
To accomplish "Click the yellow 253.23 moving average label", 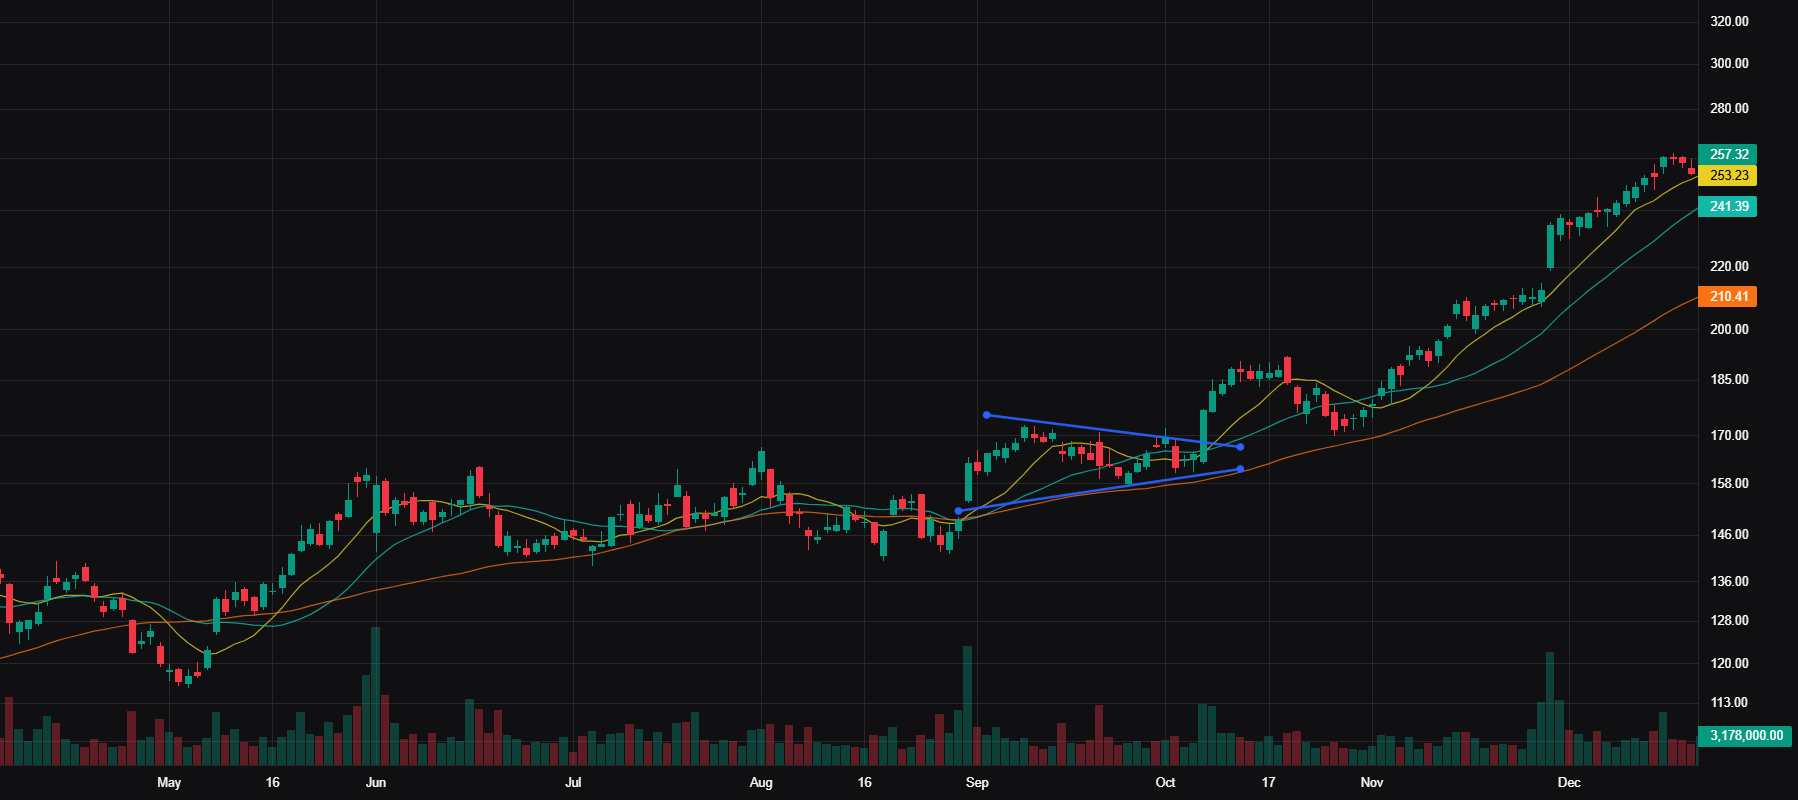I will 1728,175.
